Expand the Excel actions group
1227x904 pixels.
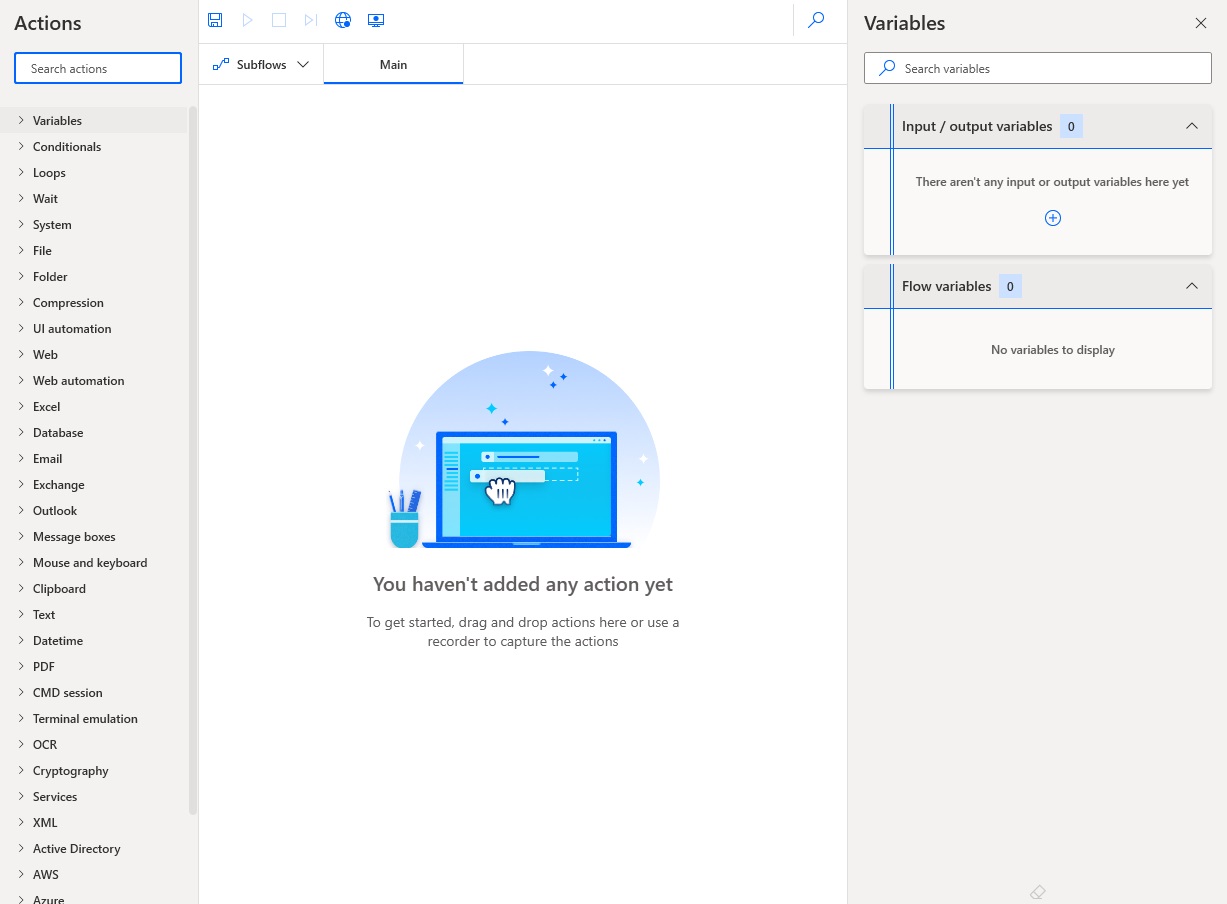48,406
